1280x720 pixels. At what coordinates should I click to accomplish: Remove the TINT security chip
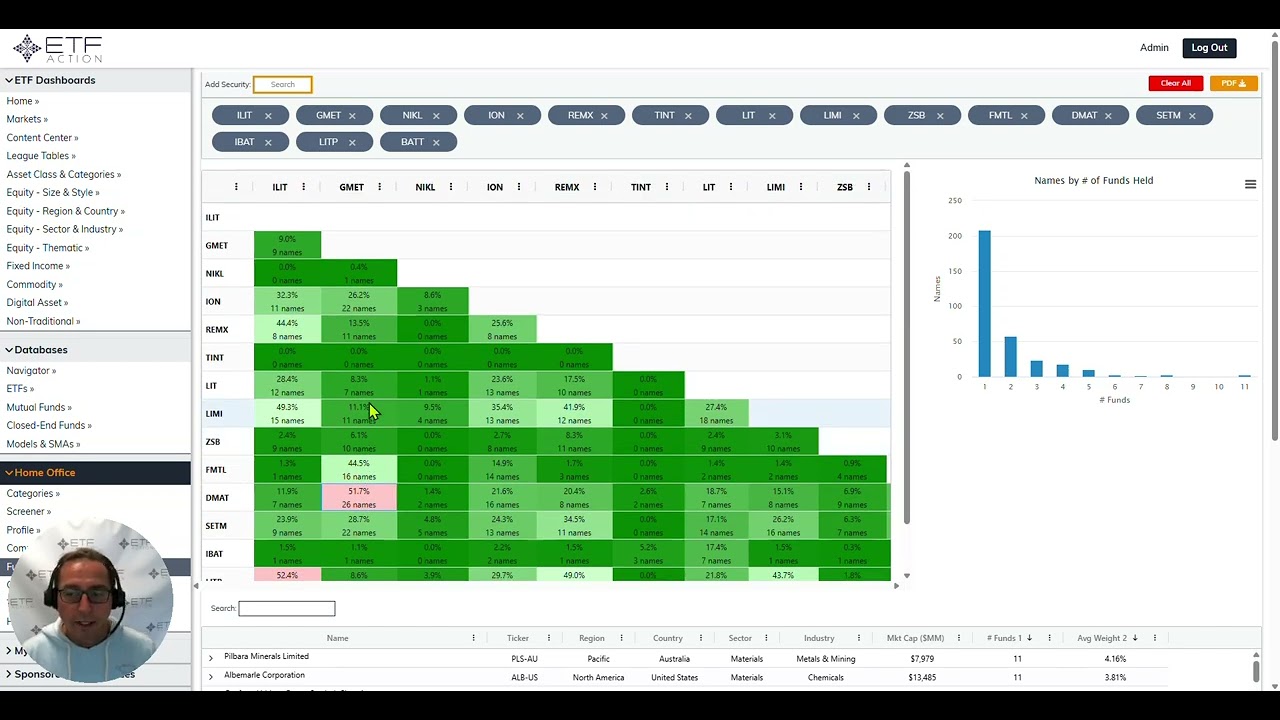688,116
